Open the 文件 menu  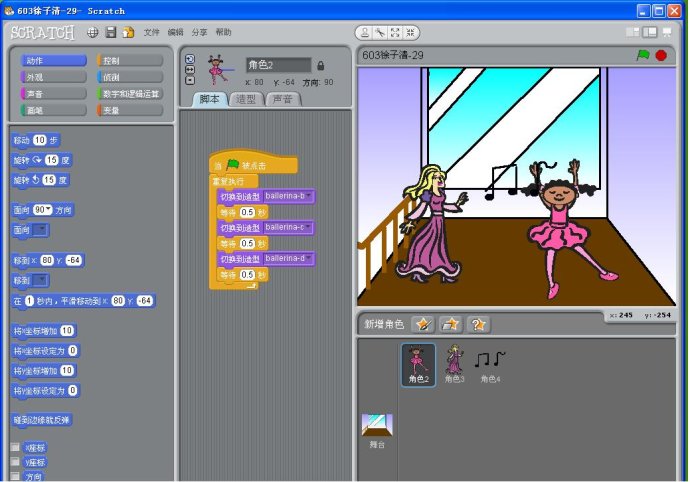pyautogui.click(x=151, y=32)
